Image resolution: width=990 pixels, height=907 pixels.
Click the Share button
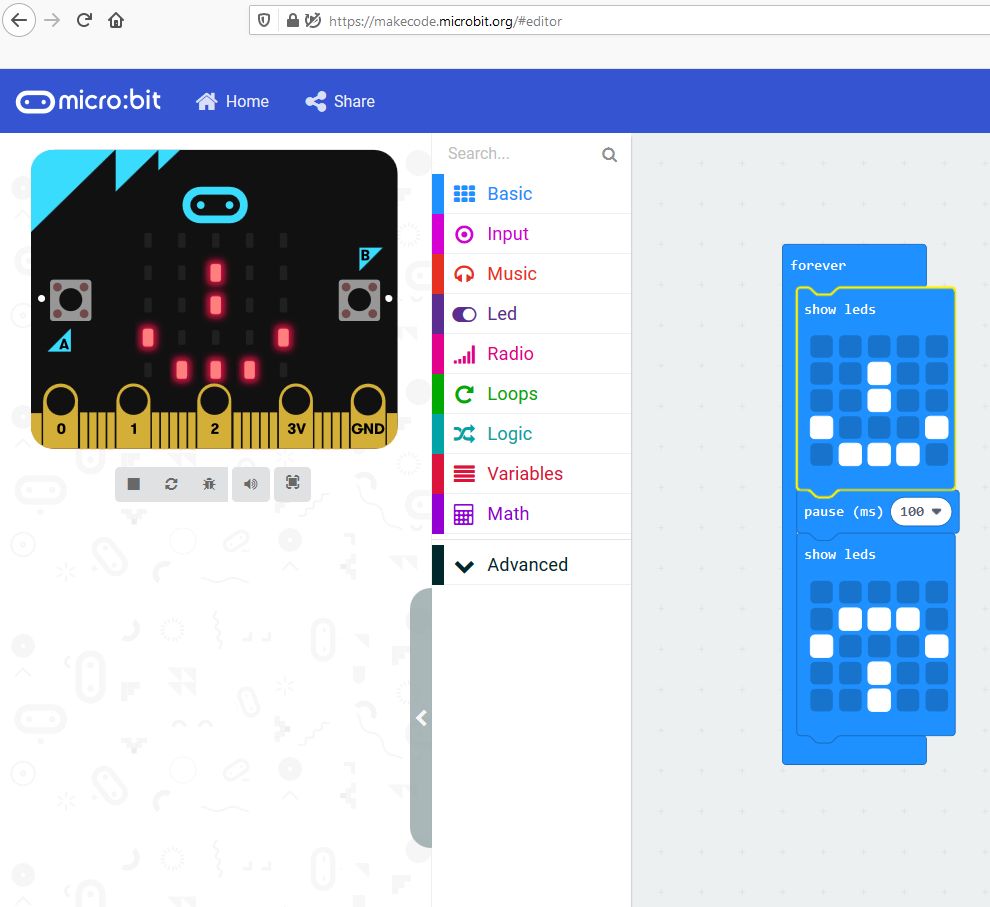click(x=340, y=101)
